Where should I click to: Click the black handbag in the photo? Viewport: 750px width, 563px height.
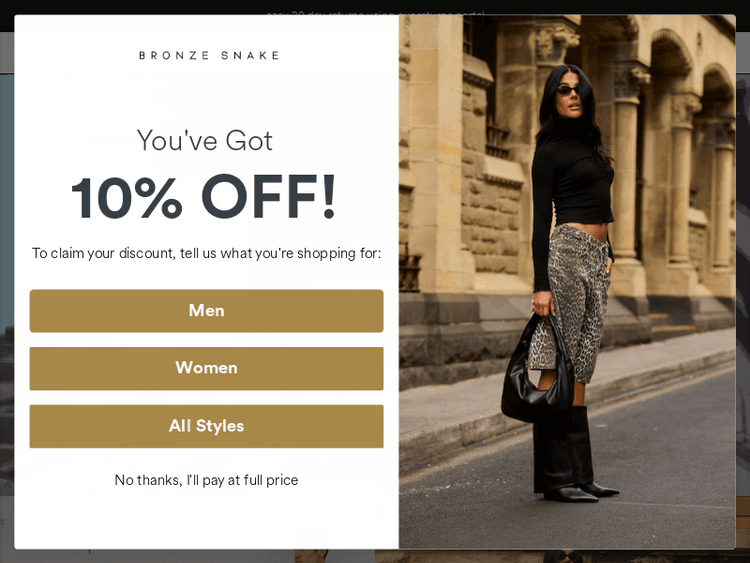click(x=537, y=373)
